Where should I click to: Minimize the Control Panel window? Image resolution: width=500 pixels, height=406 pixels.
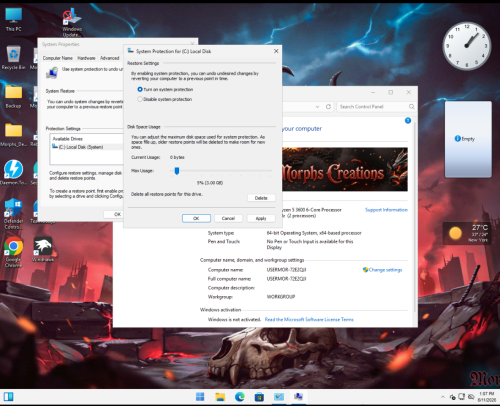coord(373,92)
